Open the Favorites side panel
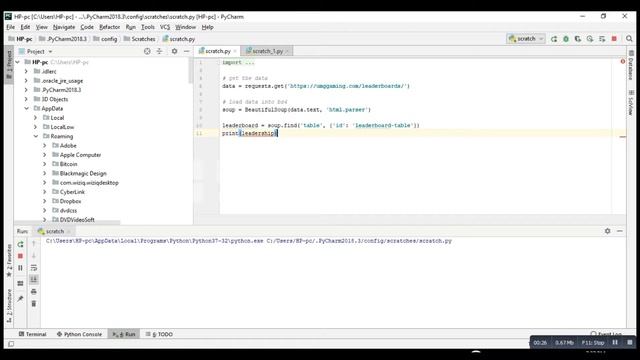 click(9, 261)
